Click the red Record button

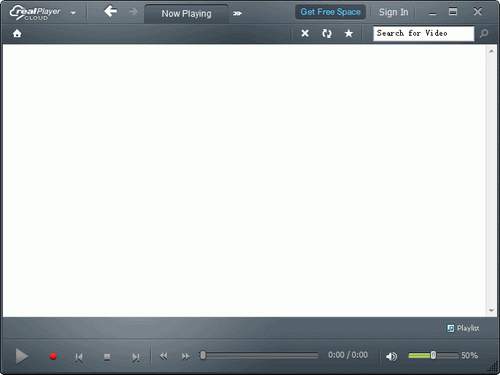pos(53,357)
